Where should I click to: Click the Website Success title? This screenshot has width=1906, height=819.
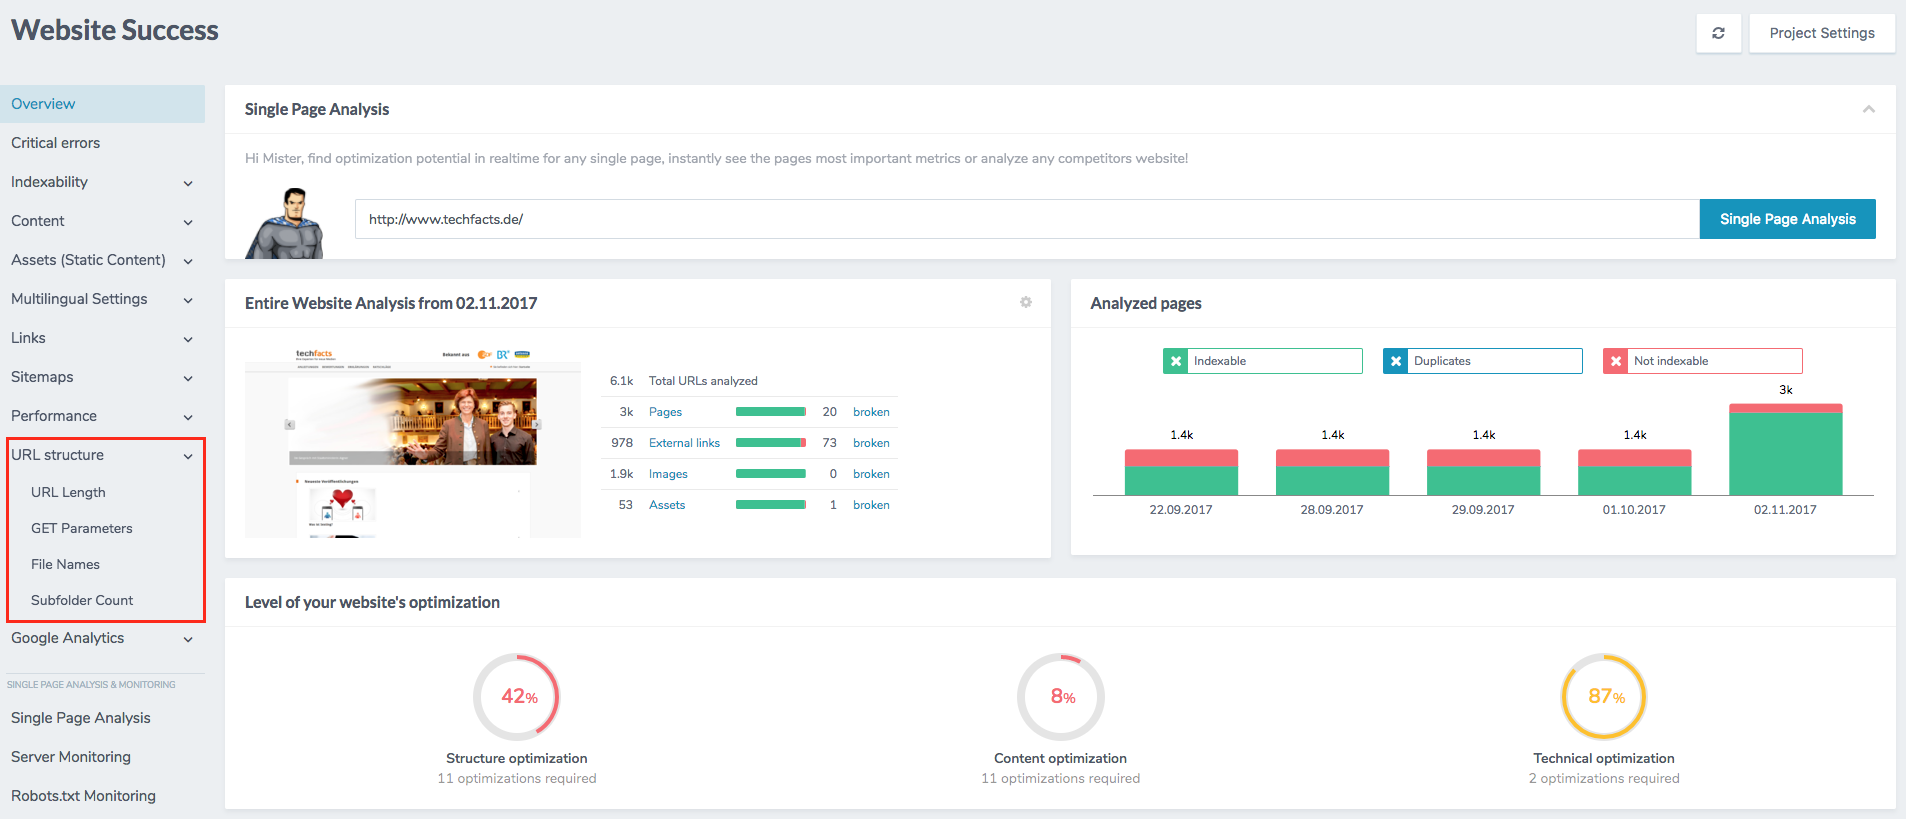pyautogui.click(x=115, y=30)
